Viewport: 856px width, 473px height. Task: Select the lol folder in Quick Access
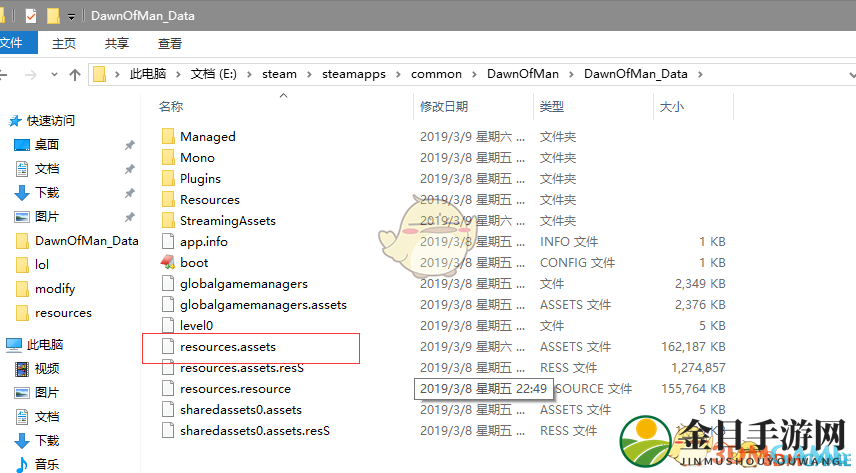pyautogui.click(x=41, y=265)
